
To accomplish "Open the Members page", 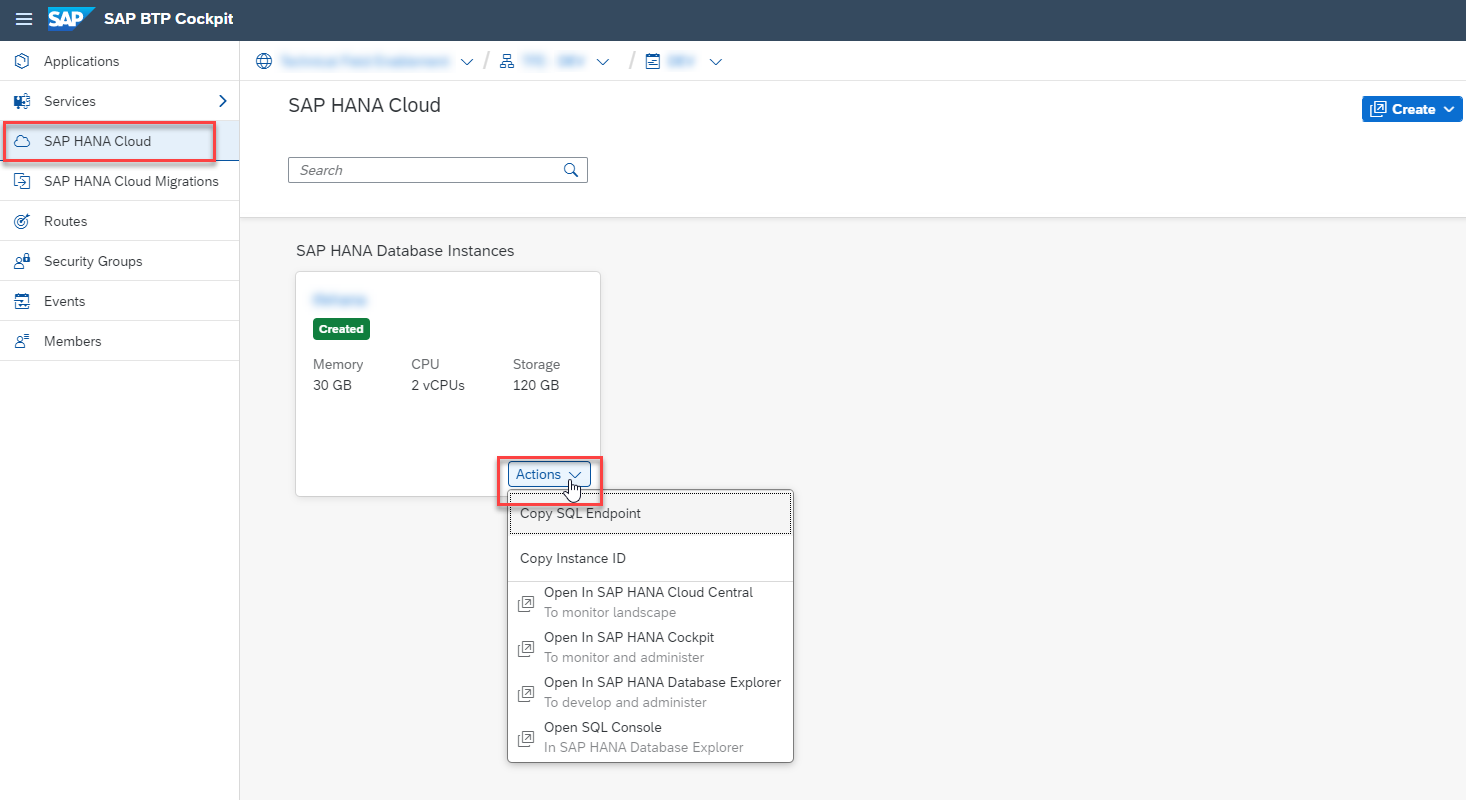I will point(119,341).
